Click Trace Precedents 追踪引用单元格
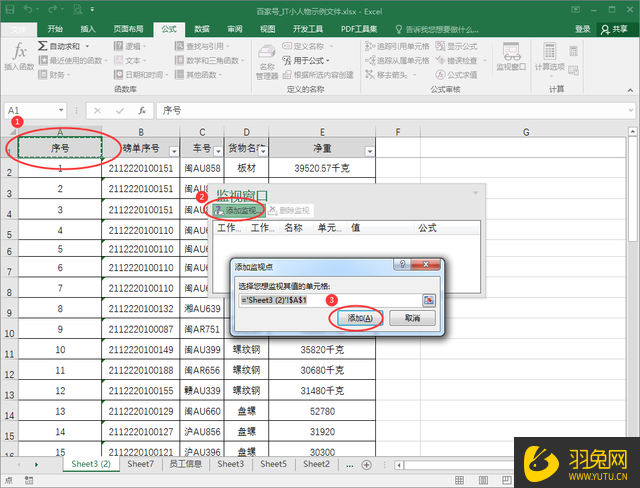This screenshot has width=640, height=488. (397, 46)
